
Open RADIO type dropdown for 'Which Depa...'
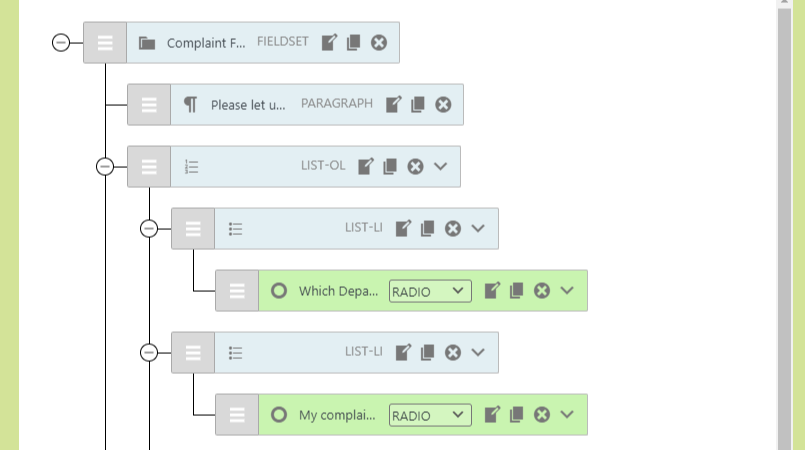tap(430, 291)
